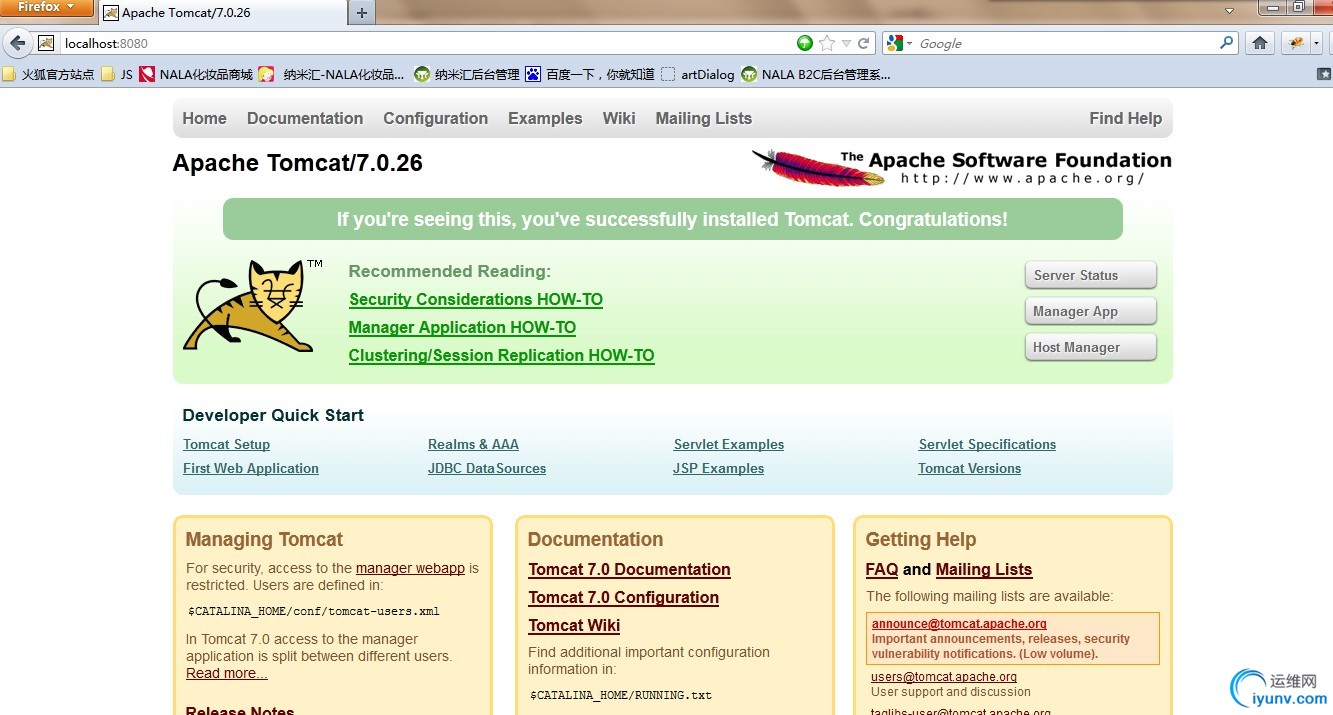Open Tomcat 7.0 Configuration link

click(x=624, y=597)
